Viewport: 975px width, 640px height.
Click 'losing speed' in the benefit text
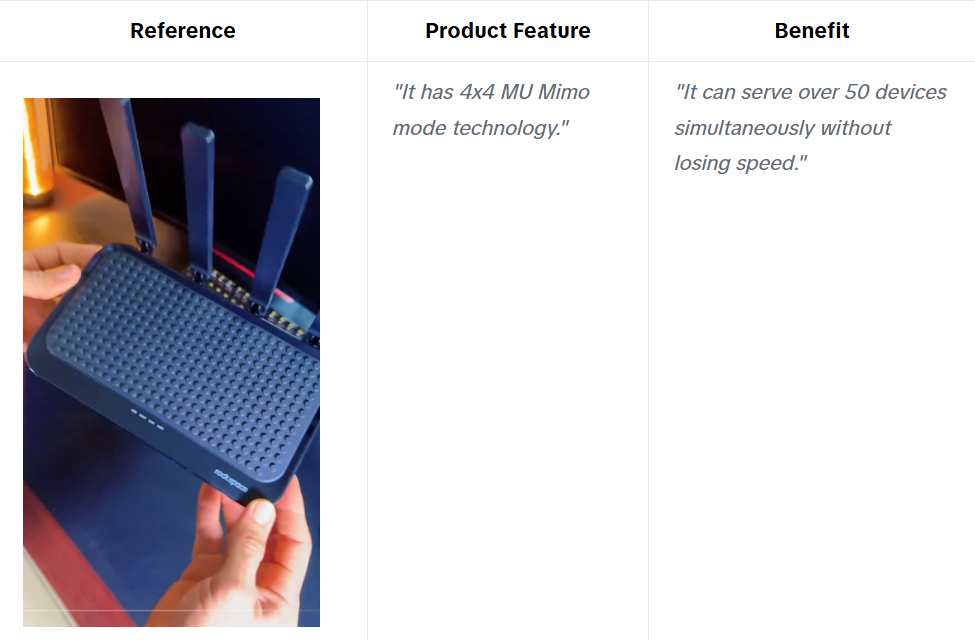tap(740, 163)
